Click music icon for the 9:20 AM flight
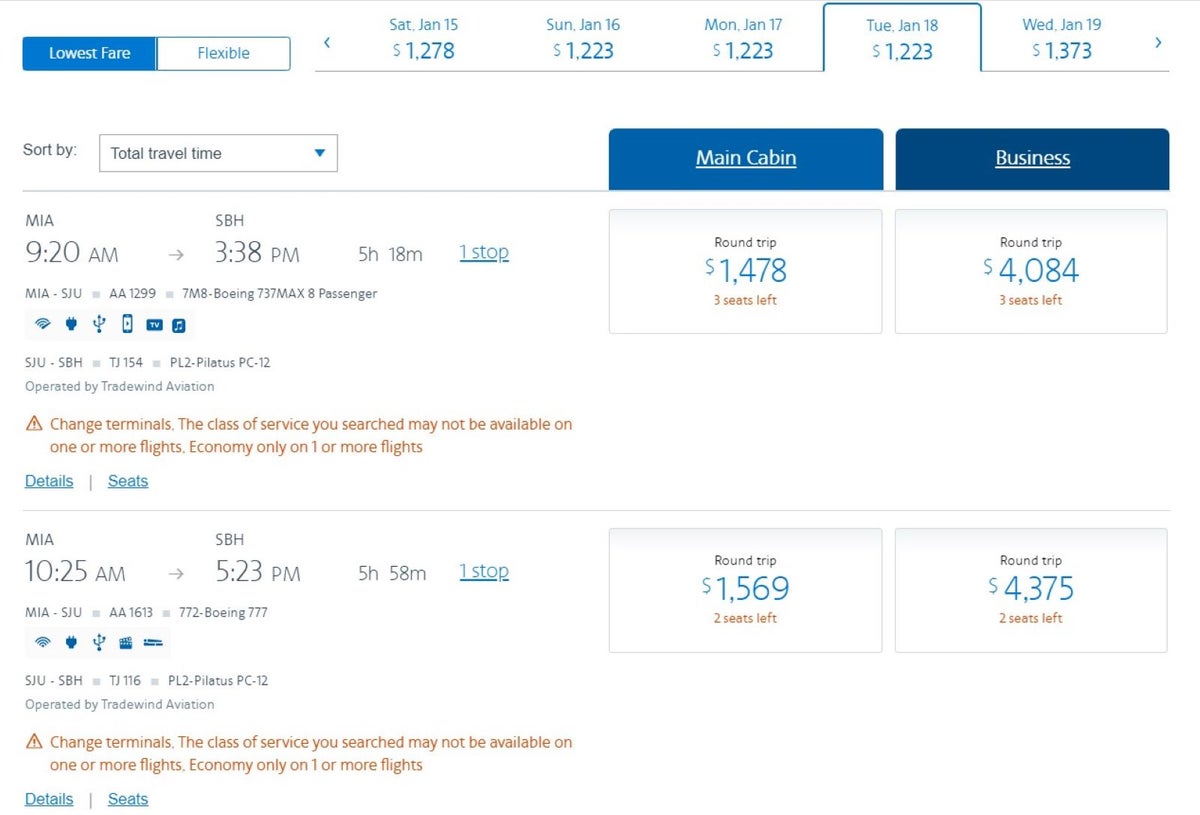 point(179,325)
